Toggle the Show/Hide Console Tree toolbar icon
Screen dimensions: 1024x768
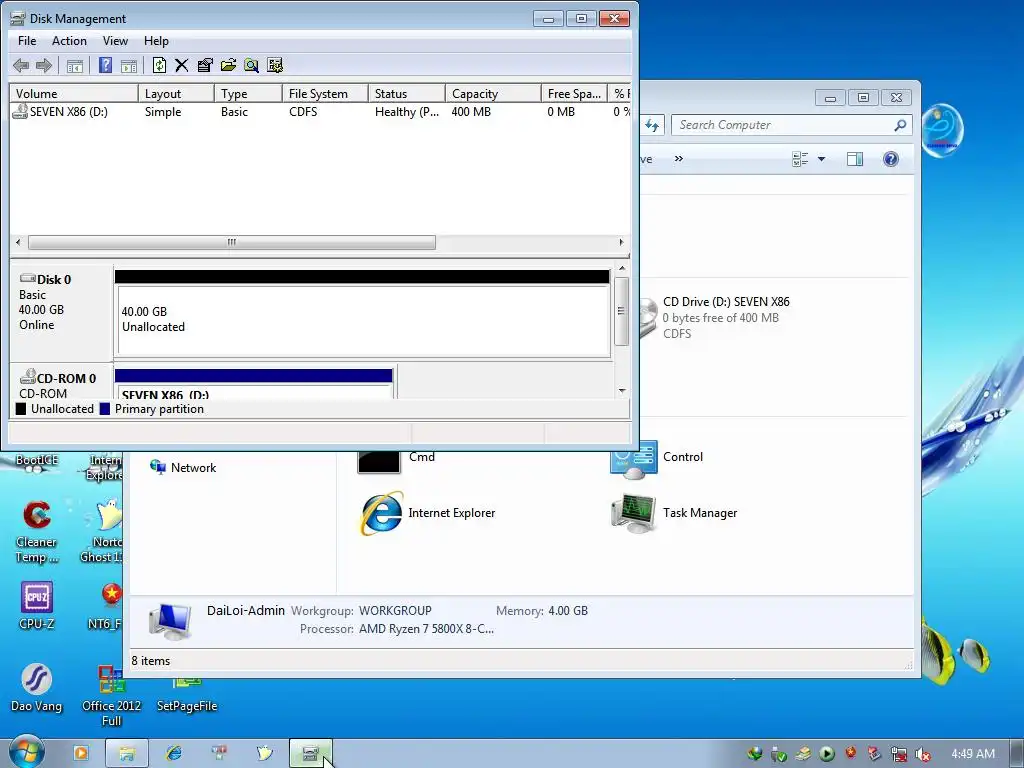74,65
